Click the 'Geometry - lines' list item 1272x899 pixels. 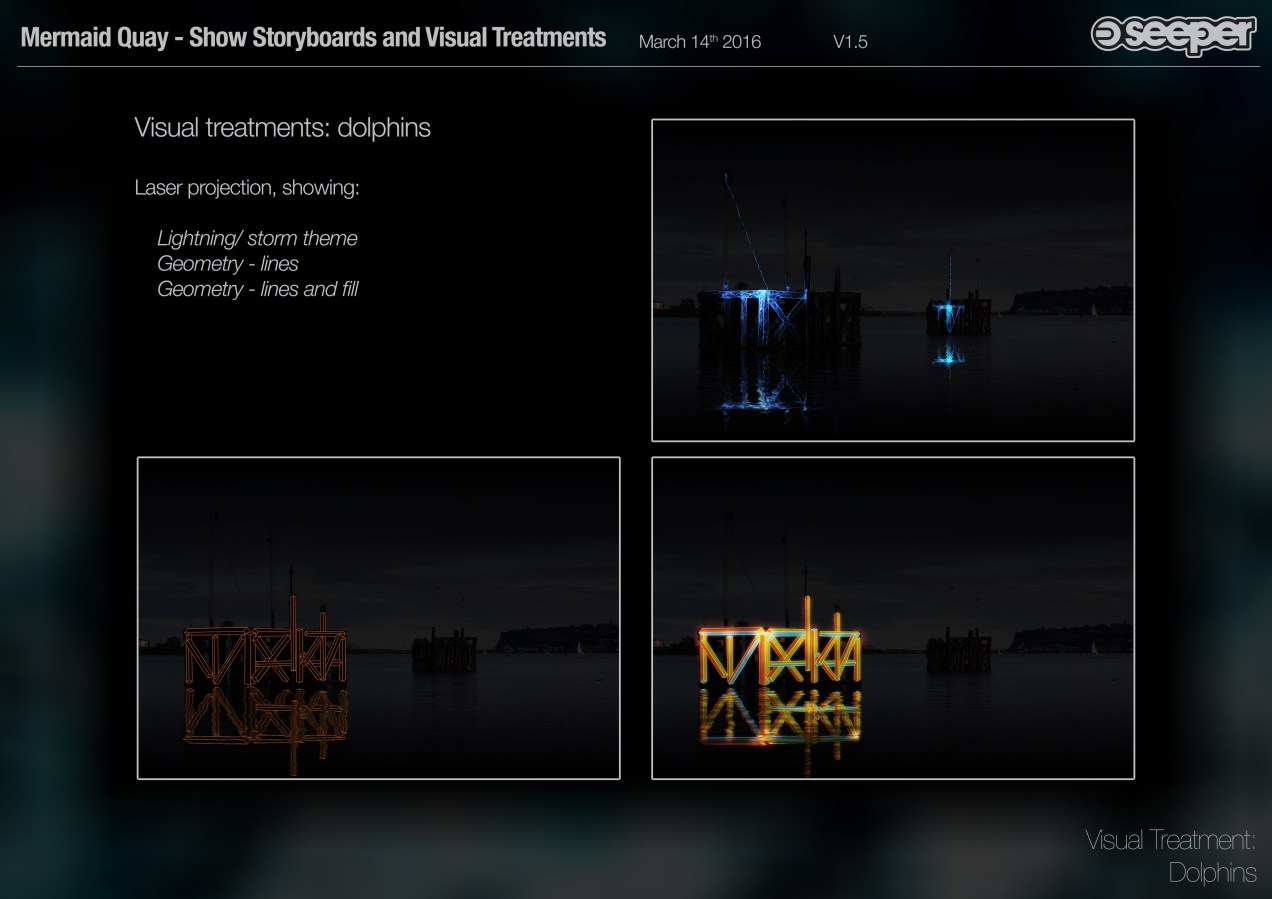tap(227, 264)
